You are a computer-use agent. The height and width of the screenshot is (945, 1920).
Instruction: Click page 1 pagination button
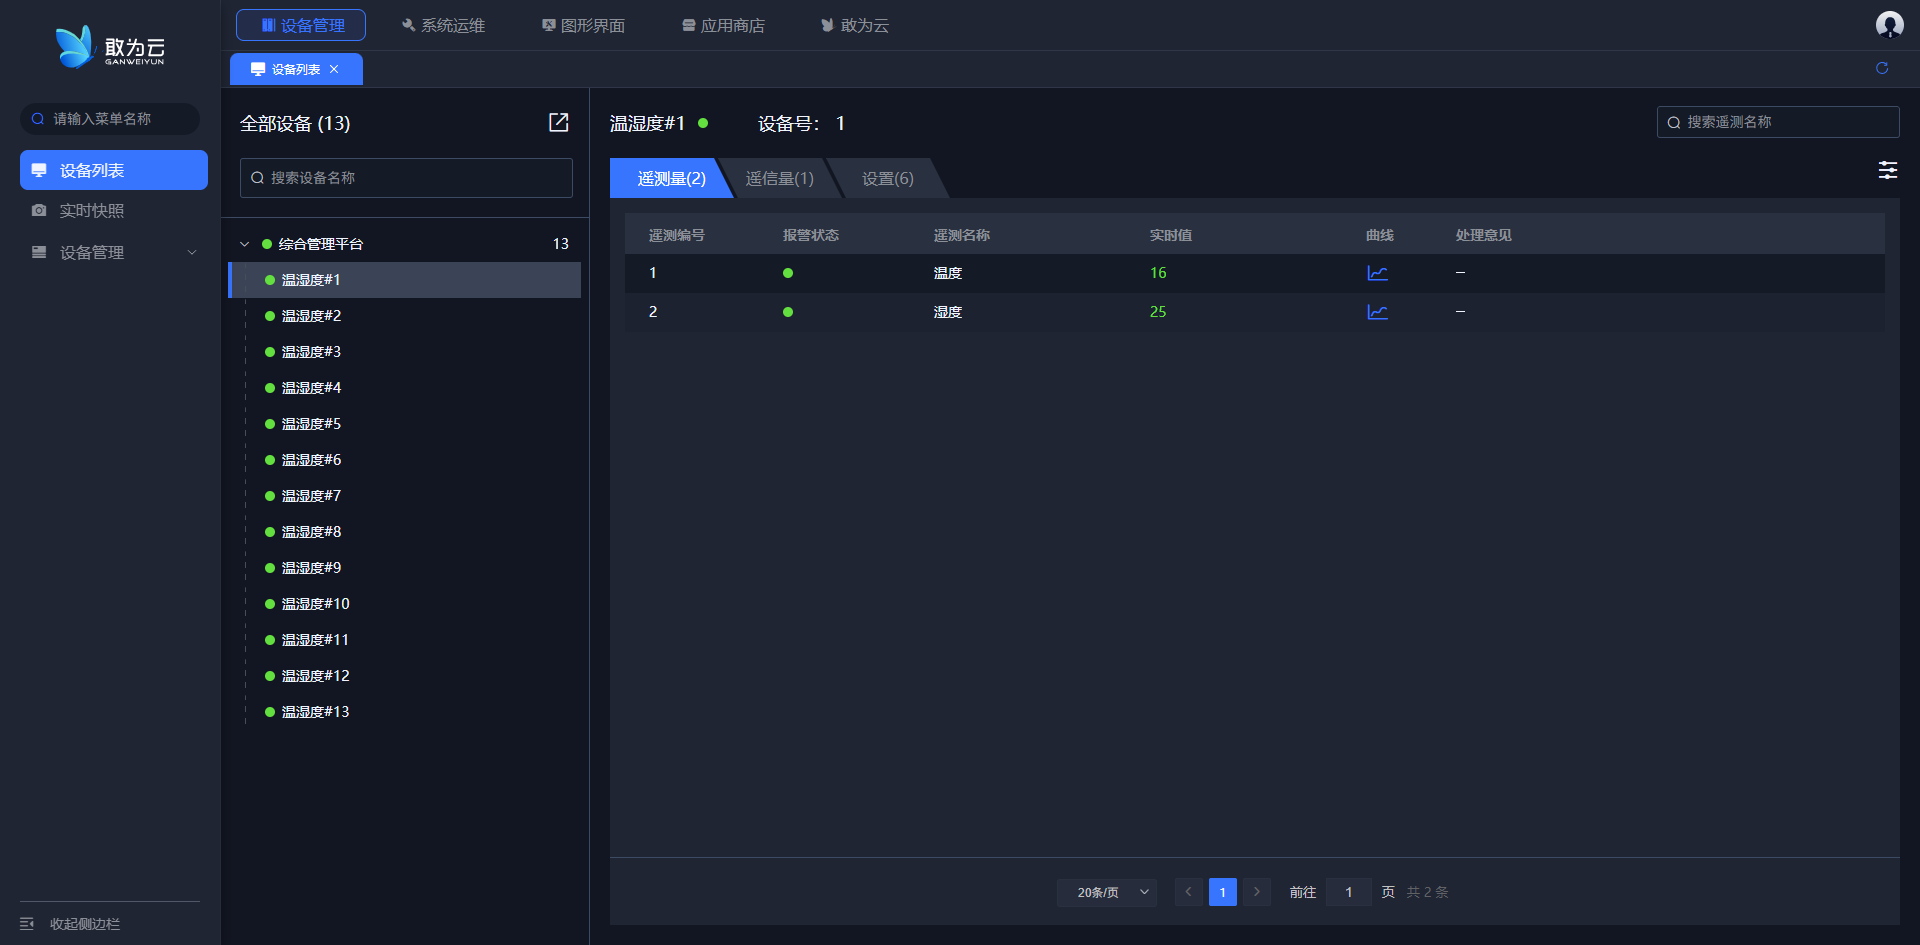click(x=1222, y=892)
